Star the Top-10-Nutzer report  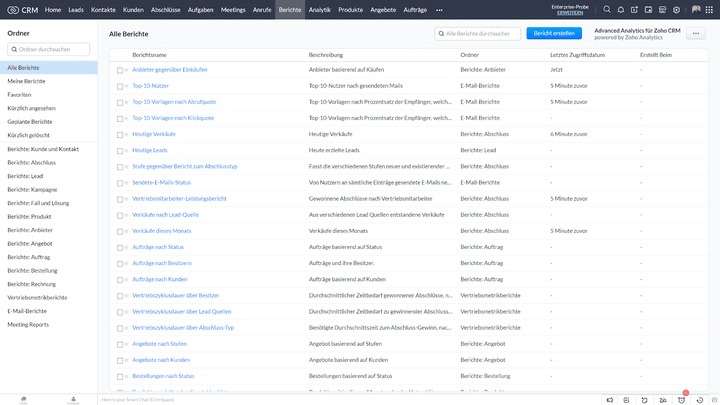(126, 86)
